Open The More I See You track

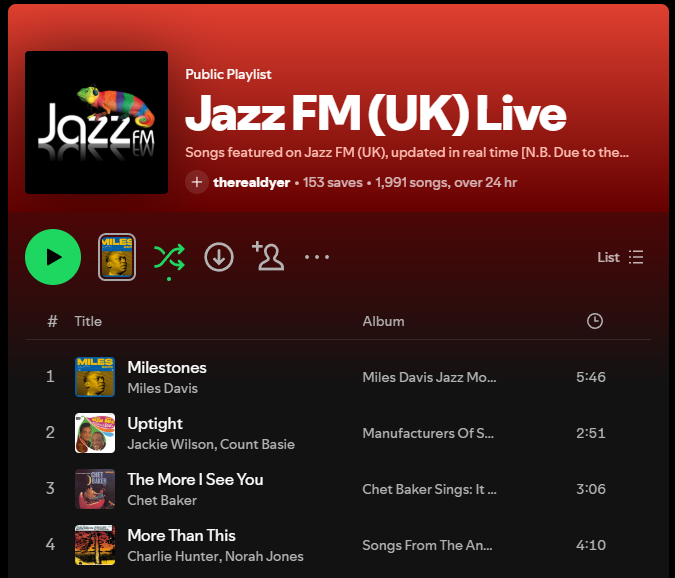pos(195,479)
